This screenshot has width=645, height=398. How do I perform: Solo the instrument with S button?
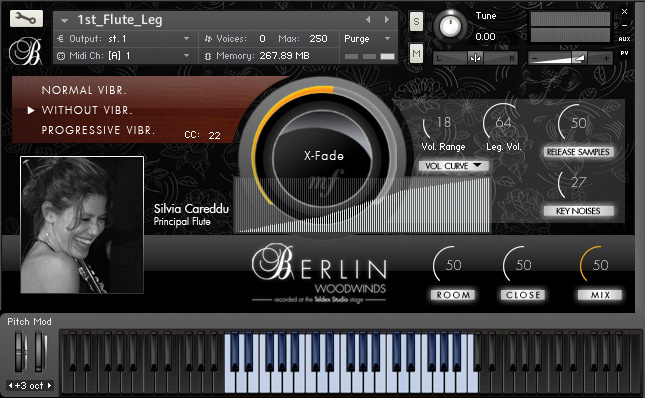pos(416,21)
